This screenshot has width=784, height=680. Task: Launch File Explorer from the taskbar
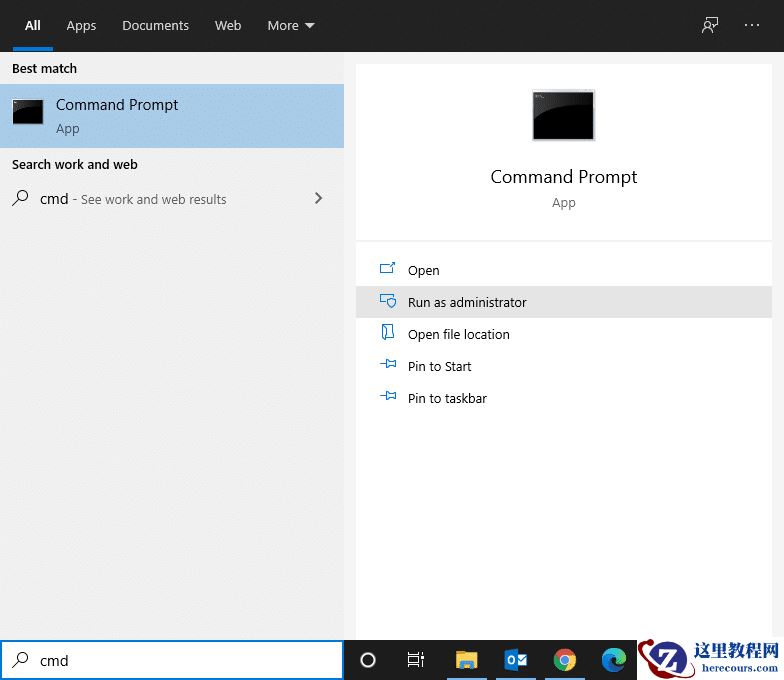click(x=467, y=660)
